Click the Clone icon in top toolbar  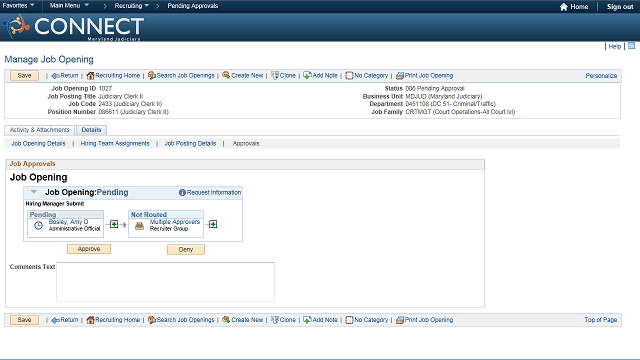[275, 76]
